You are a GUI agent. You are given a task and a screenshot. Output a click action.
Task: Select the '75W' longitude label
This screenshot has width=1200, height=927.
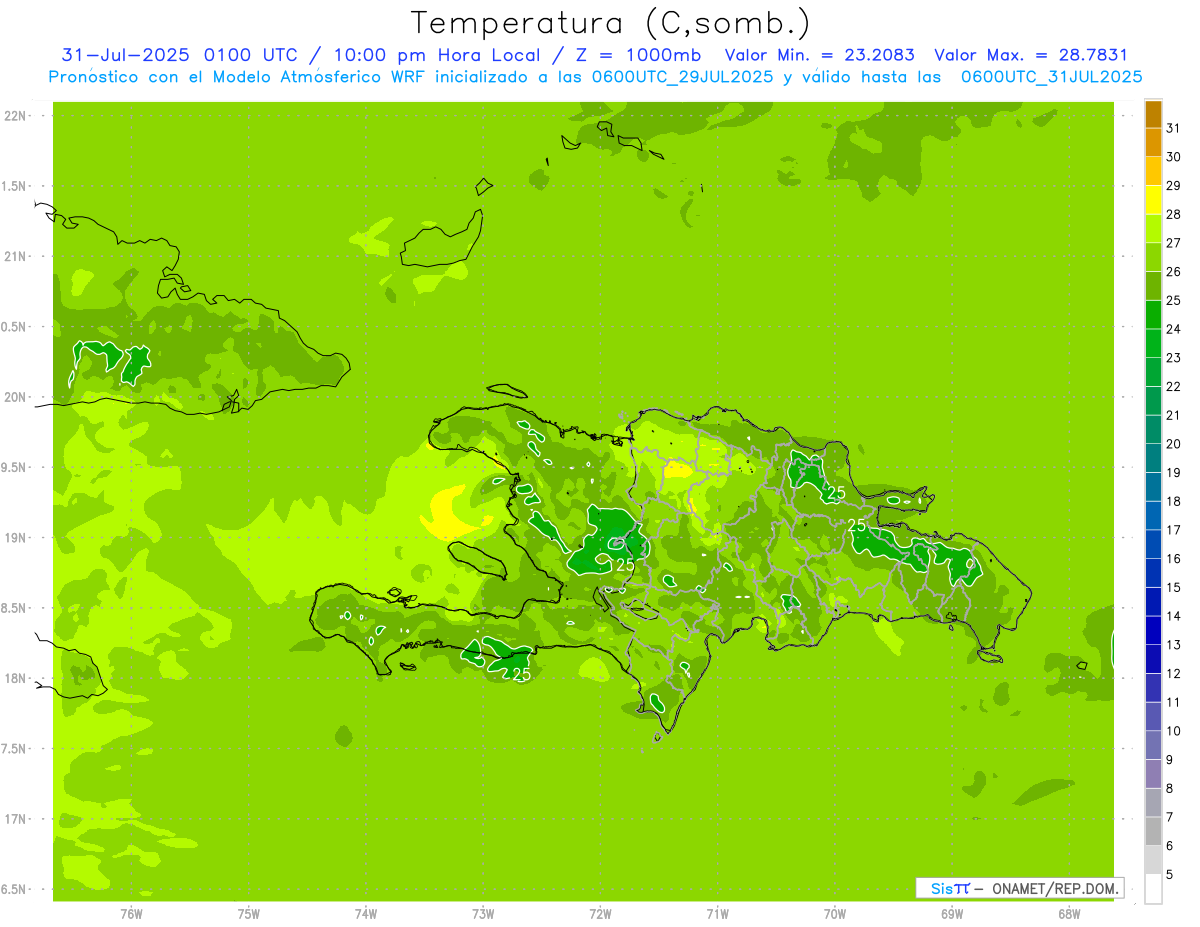click(x=249, y=913)
